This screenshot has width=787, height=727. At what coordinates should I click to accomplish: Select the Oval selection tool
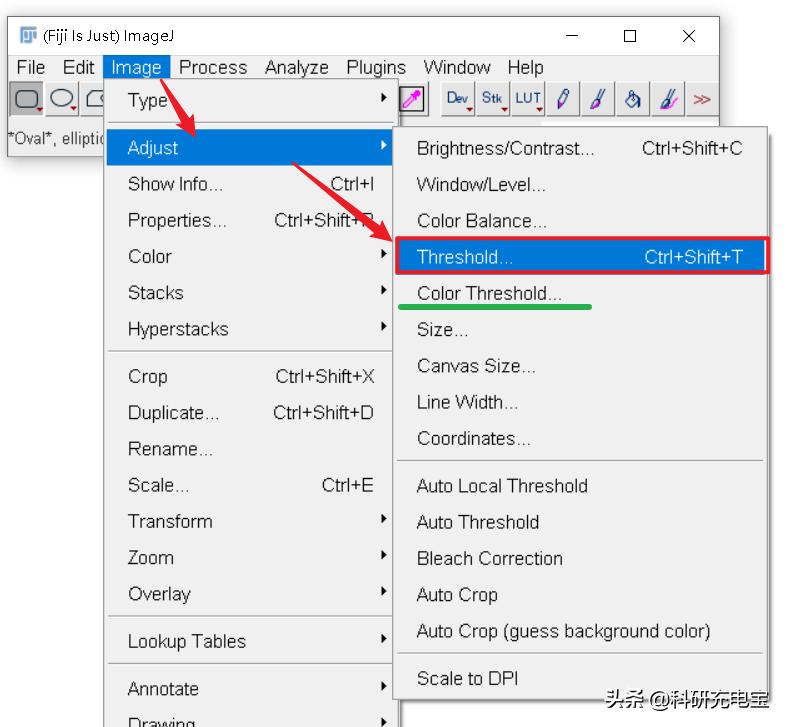pos(62,99)
